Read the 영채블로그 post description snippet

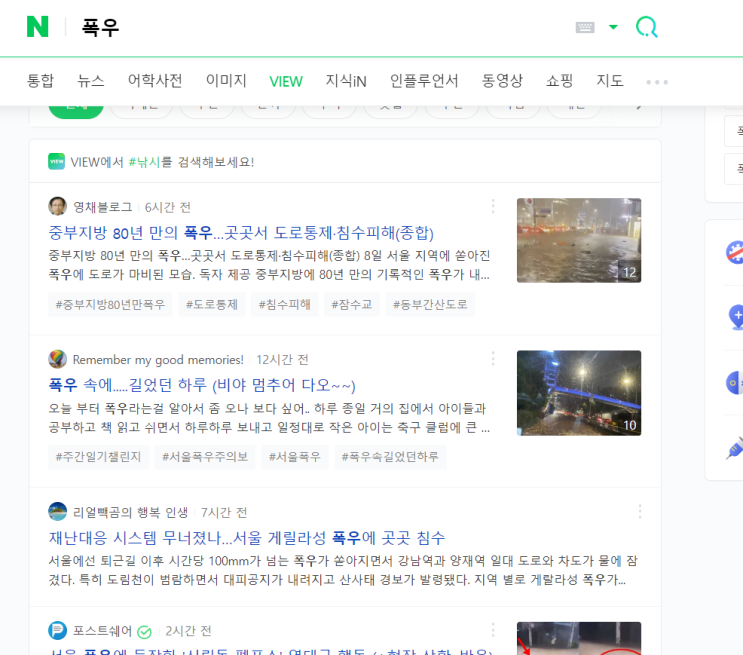(x=269, y=265)
